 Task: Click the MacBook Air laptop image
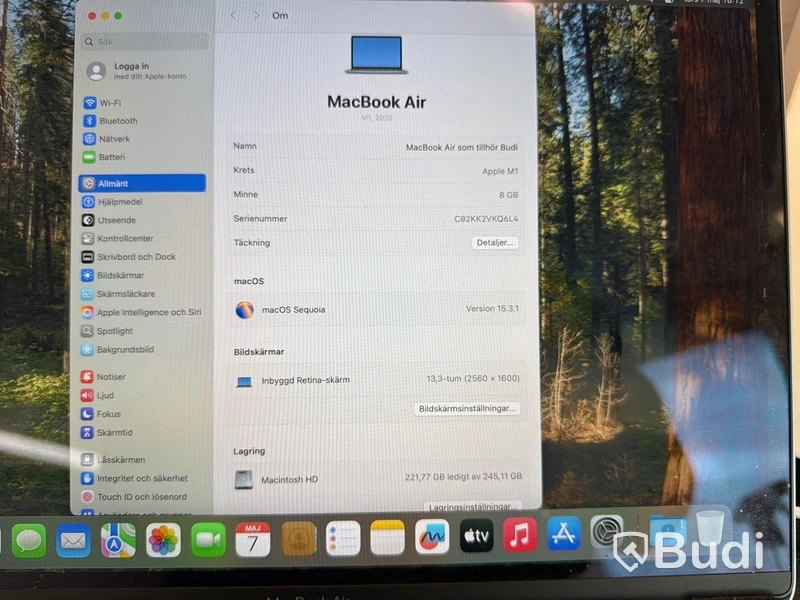[377, 55]
